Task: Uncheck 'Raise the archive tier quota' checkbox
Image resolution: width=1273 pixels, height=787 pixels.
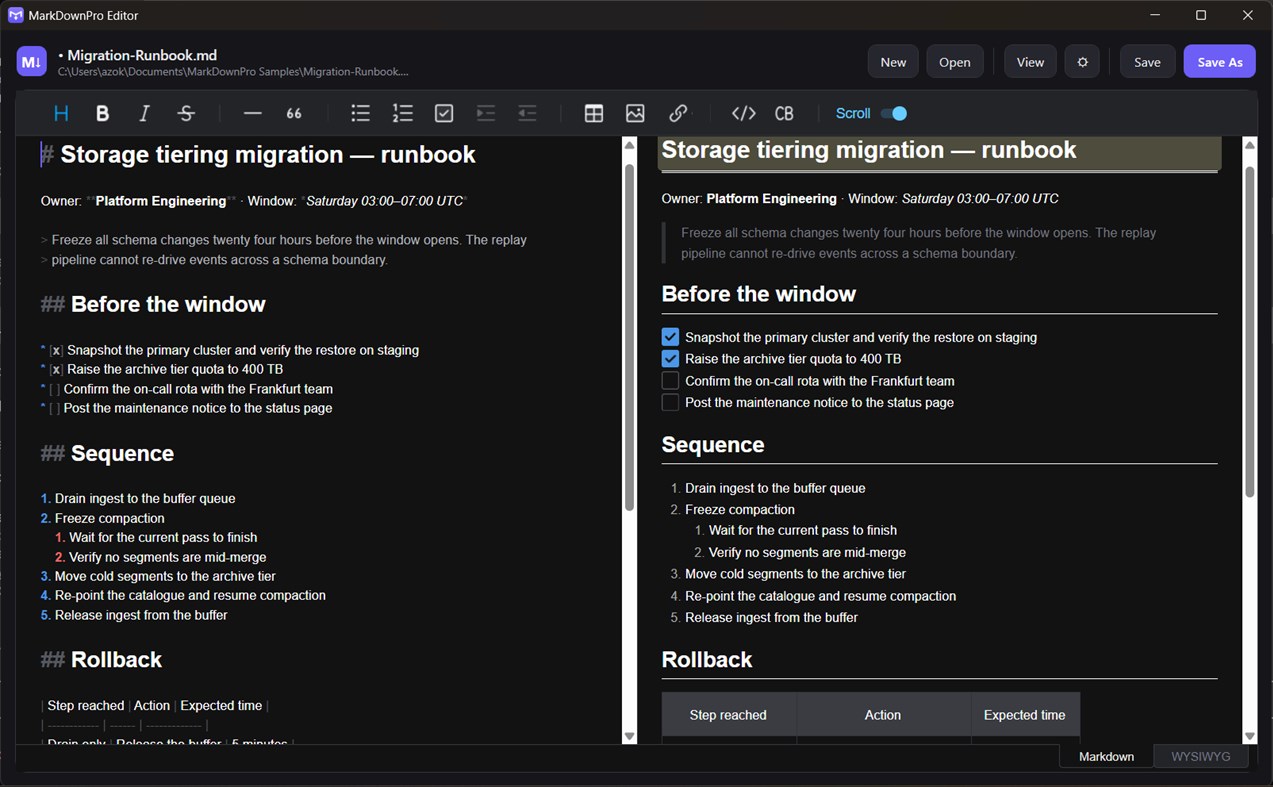Action: 670,359
